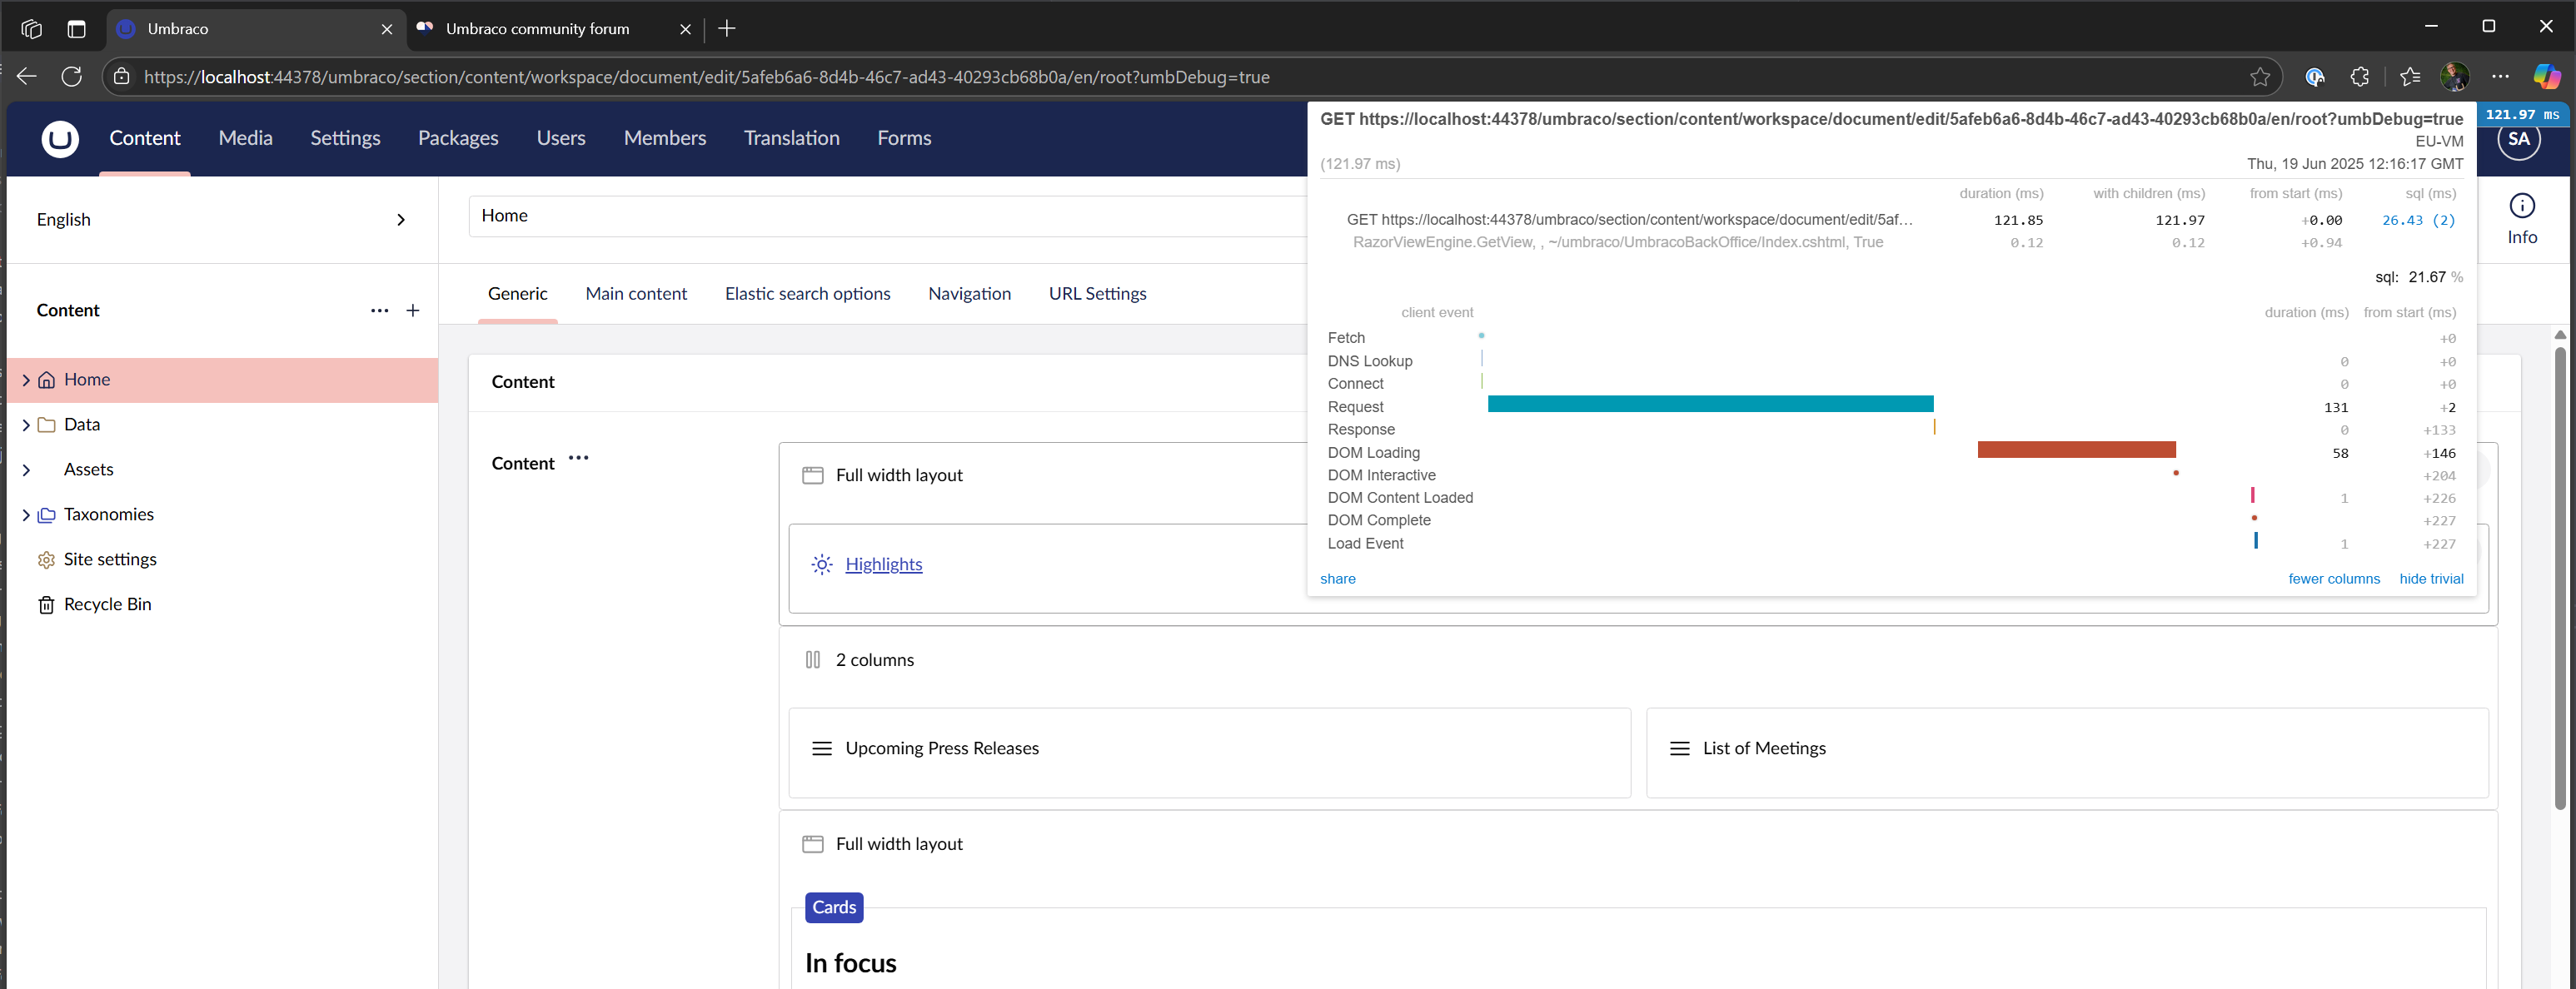Open the browser tab actions icon
The width and height of the screenshot is (2576, 989).
click(x=77, y=29)
